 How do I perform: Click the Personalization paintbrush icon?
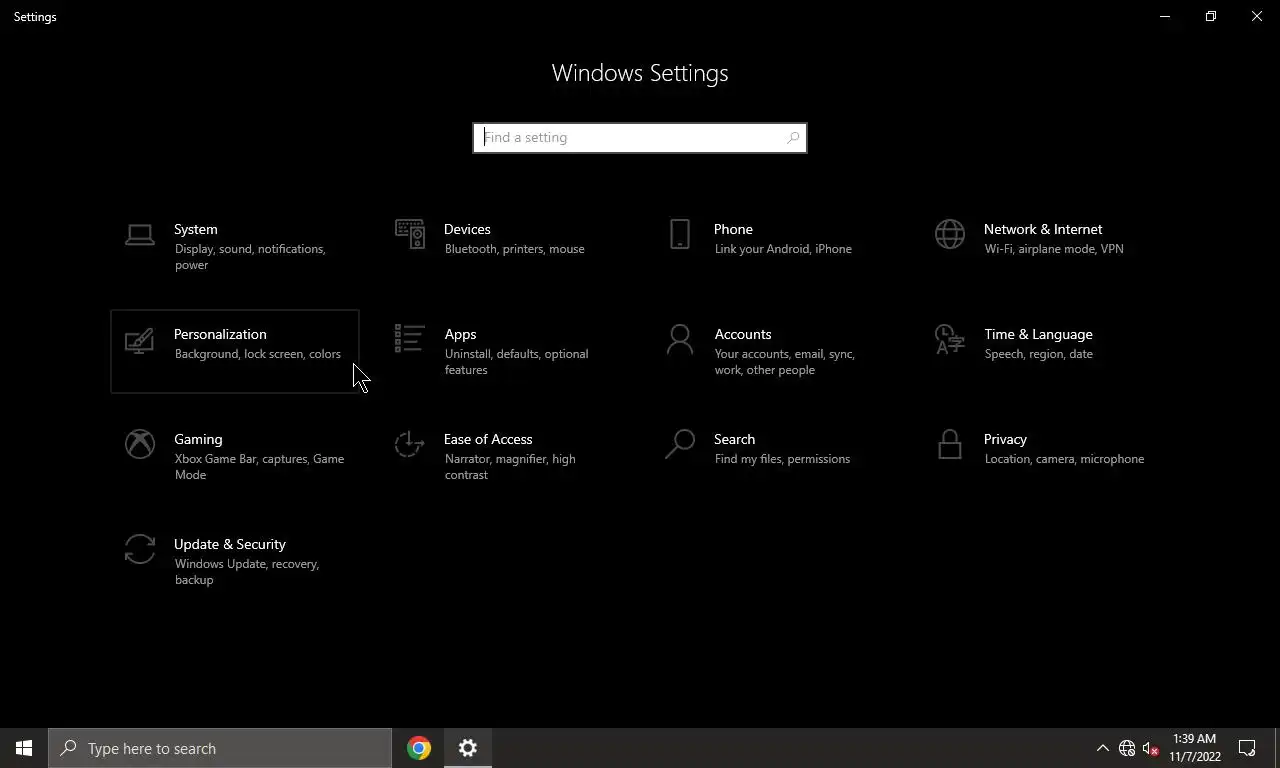click(x=140, y=340)
